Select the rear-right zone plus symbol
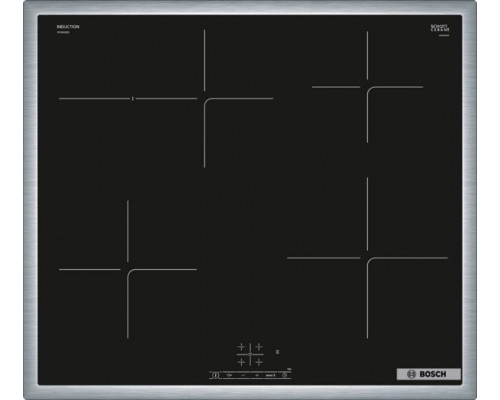The image size is (500, 400). point(259,347)
